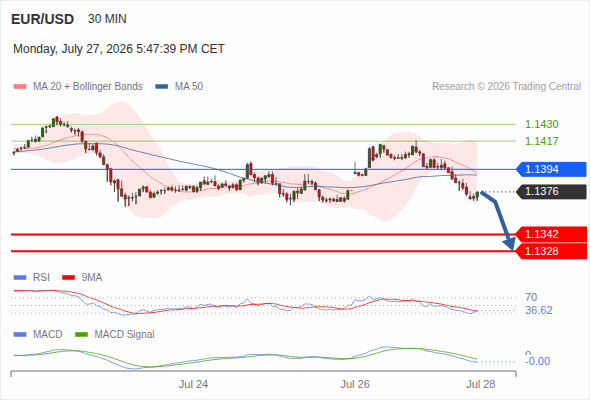Select the 1.1342 red support tag
This screenshot has height=400, width=590.
click(x=552, y=234)
